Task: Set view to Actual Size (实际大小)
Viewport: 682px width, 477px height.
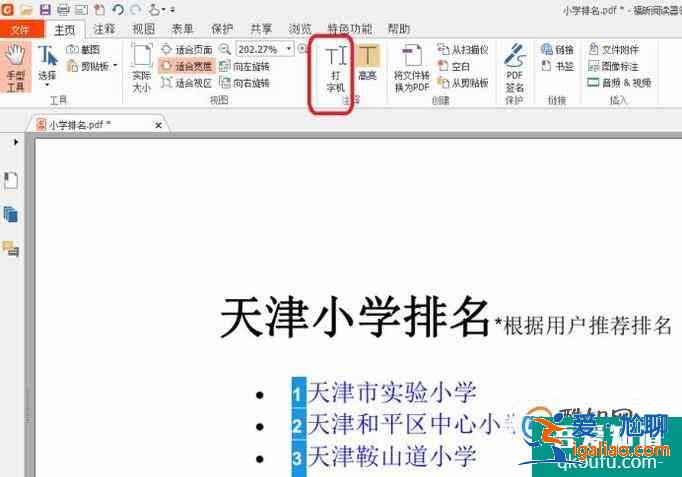Action: click(x=142, y=68)
